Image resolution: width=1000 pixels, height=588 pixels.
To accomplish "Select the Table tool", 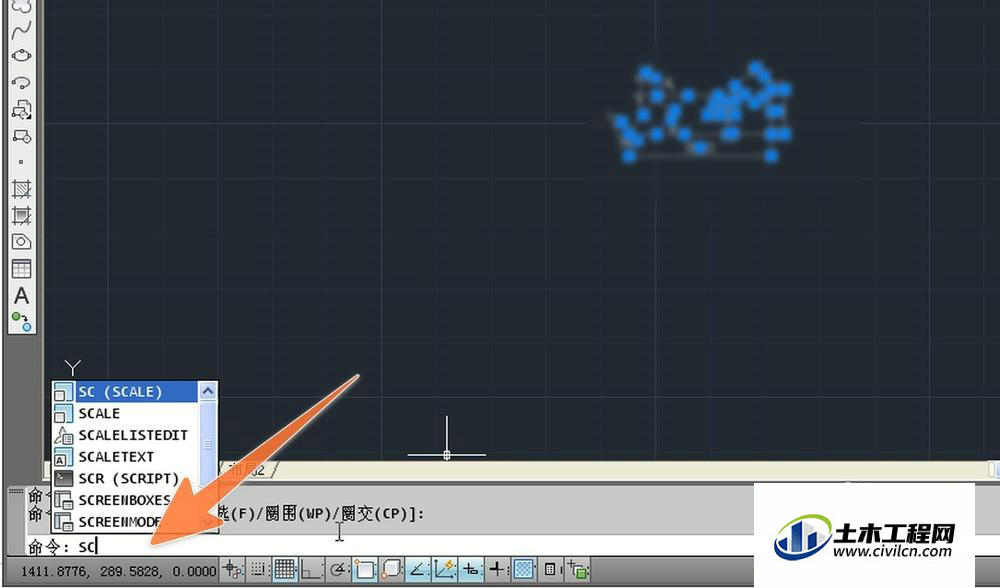I will [x=22, y=268].
